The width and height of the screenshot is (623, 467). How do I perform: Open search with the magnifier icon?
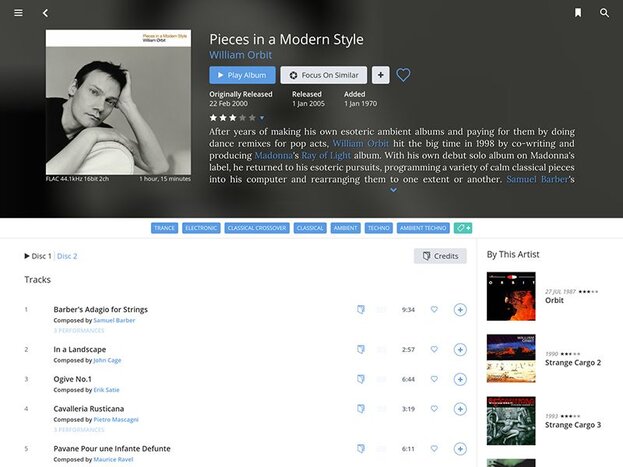pyautogui.click(x=604, y=13)
